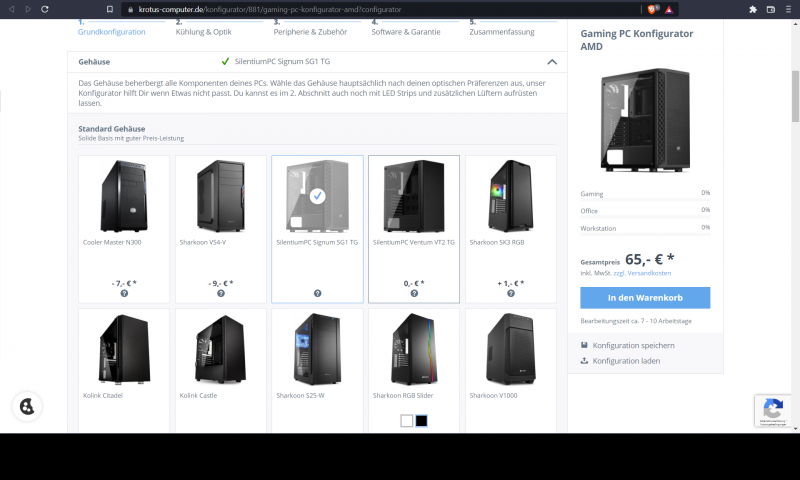Go to the Zusammenfassung step
800x480 pixels.
pos(500,31)
